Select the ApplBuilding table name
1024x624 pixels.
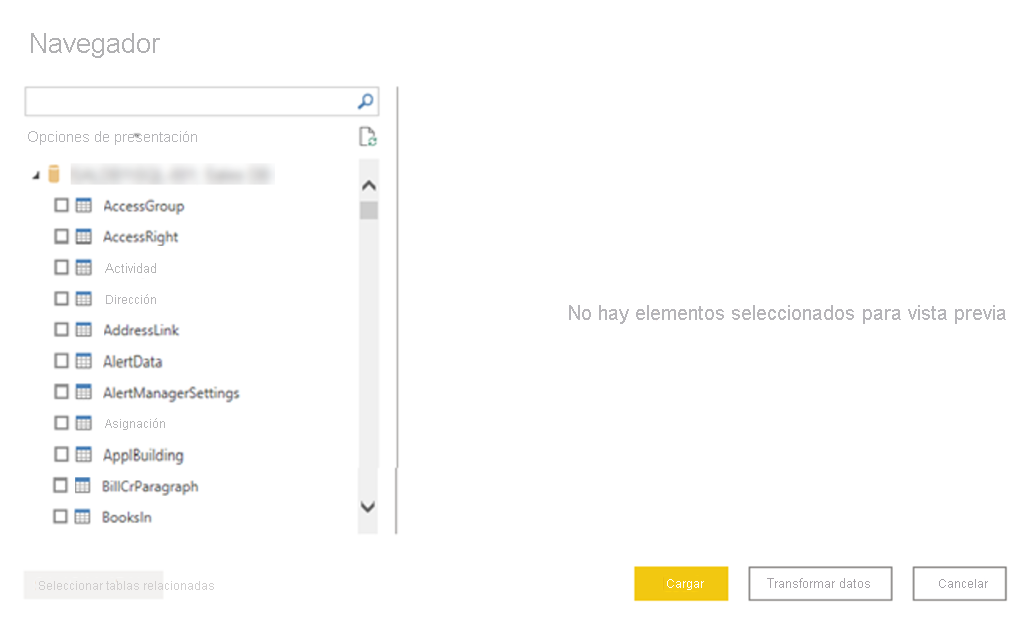(143, 455)
